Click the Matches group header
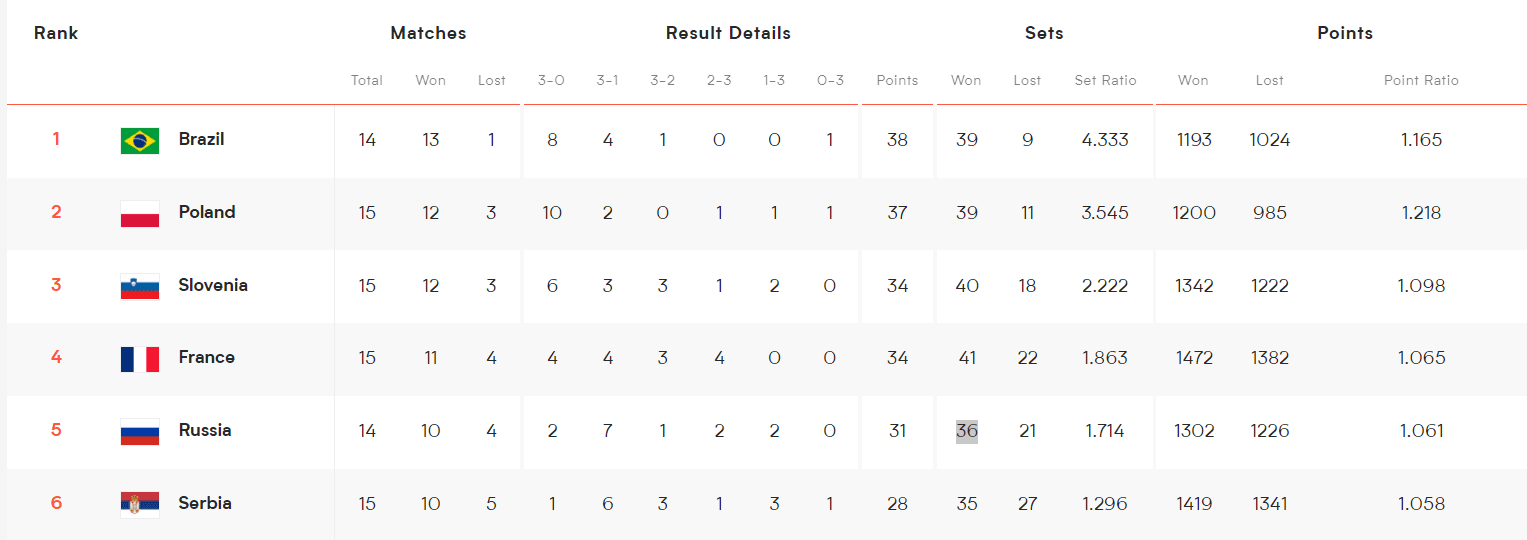 click(x=428, y=33)
